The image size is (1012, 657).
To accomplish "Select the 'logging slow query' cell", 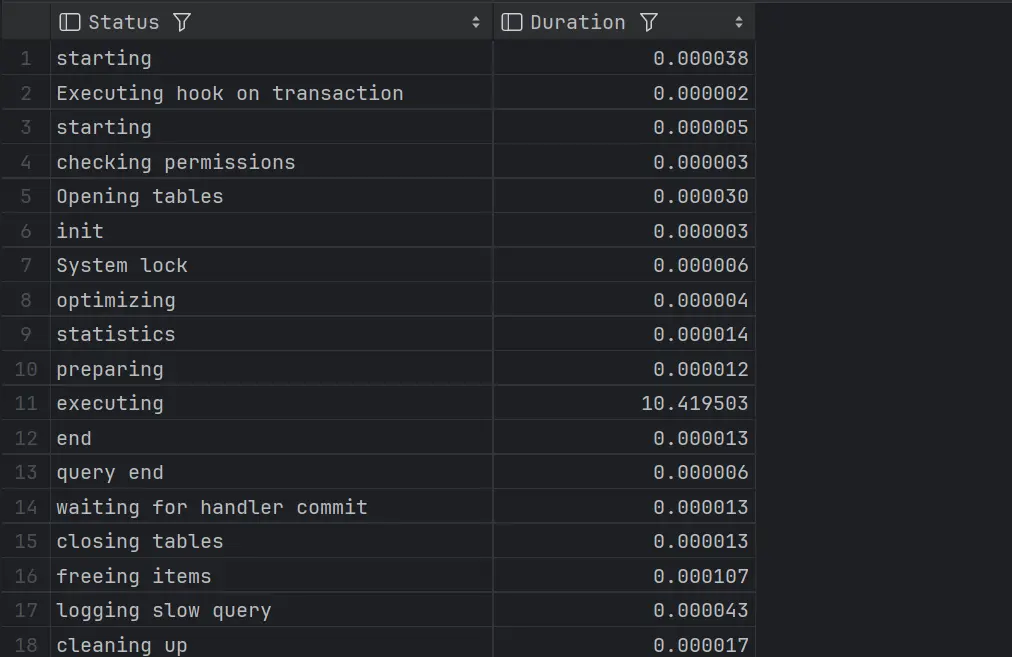I will click(164, 611).
